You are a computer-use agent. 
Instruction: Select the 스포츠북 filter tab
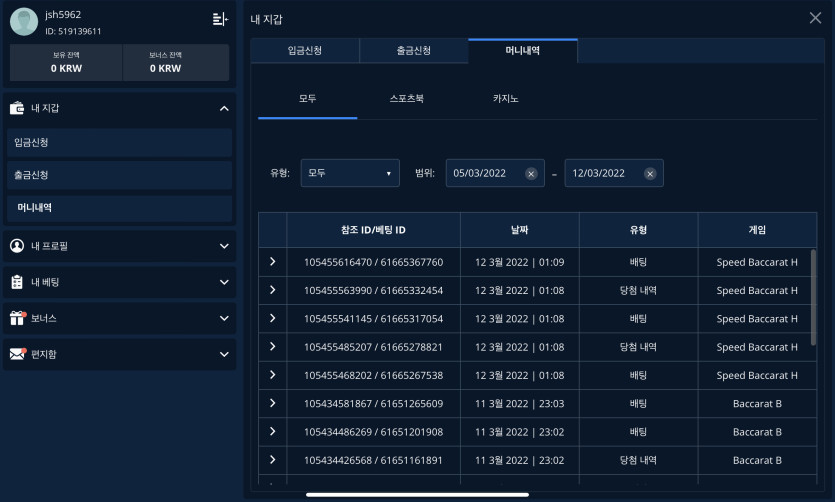click(x=406, y=99)
